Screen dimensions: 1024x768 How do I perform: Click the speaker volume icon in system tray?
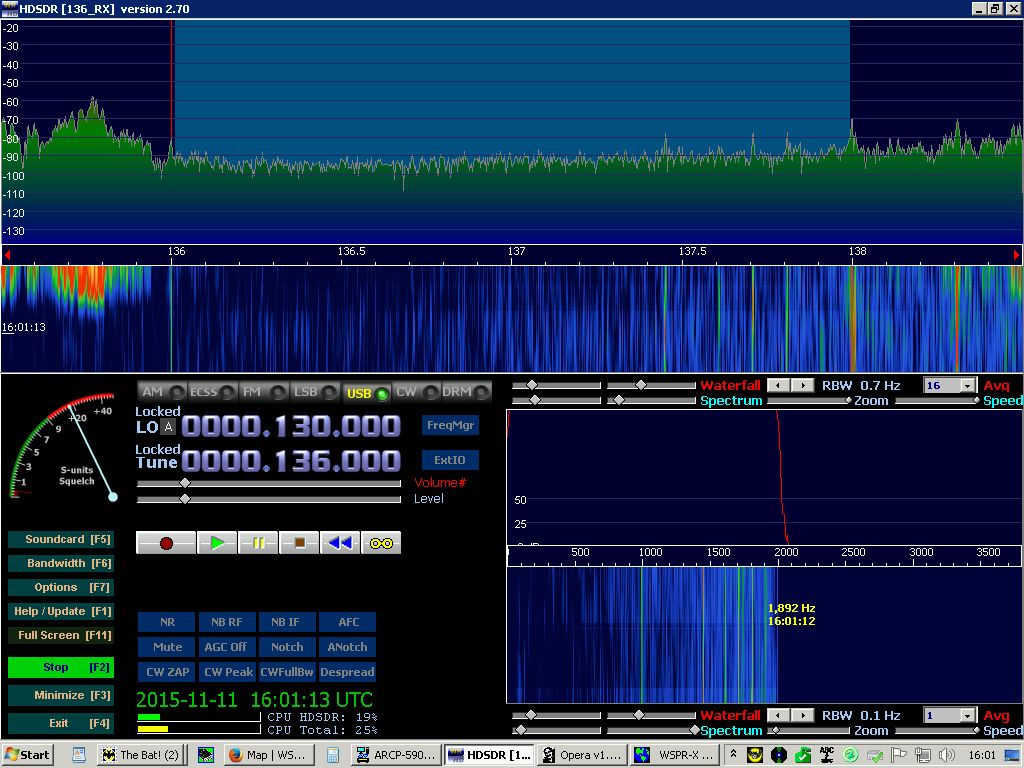[x=945, y=756]
